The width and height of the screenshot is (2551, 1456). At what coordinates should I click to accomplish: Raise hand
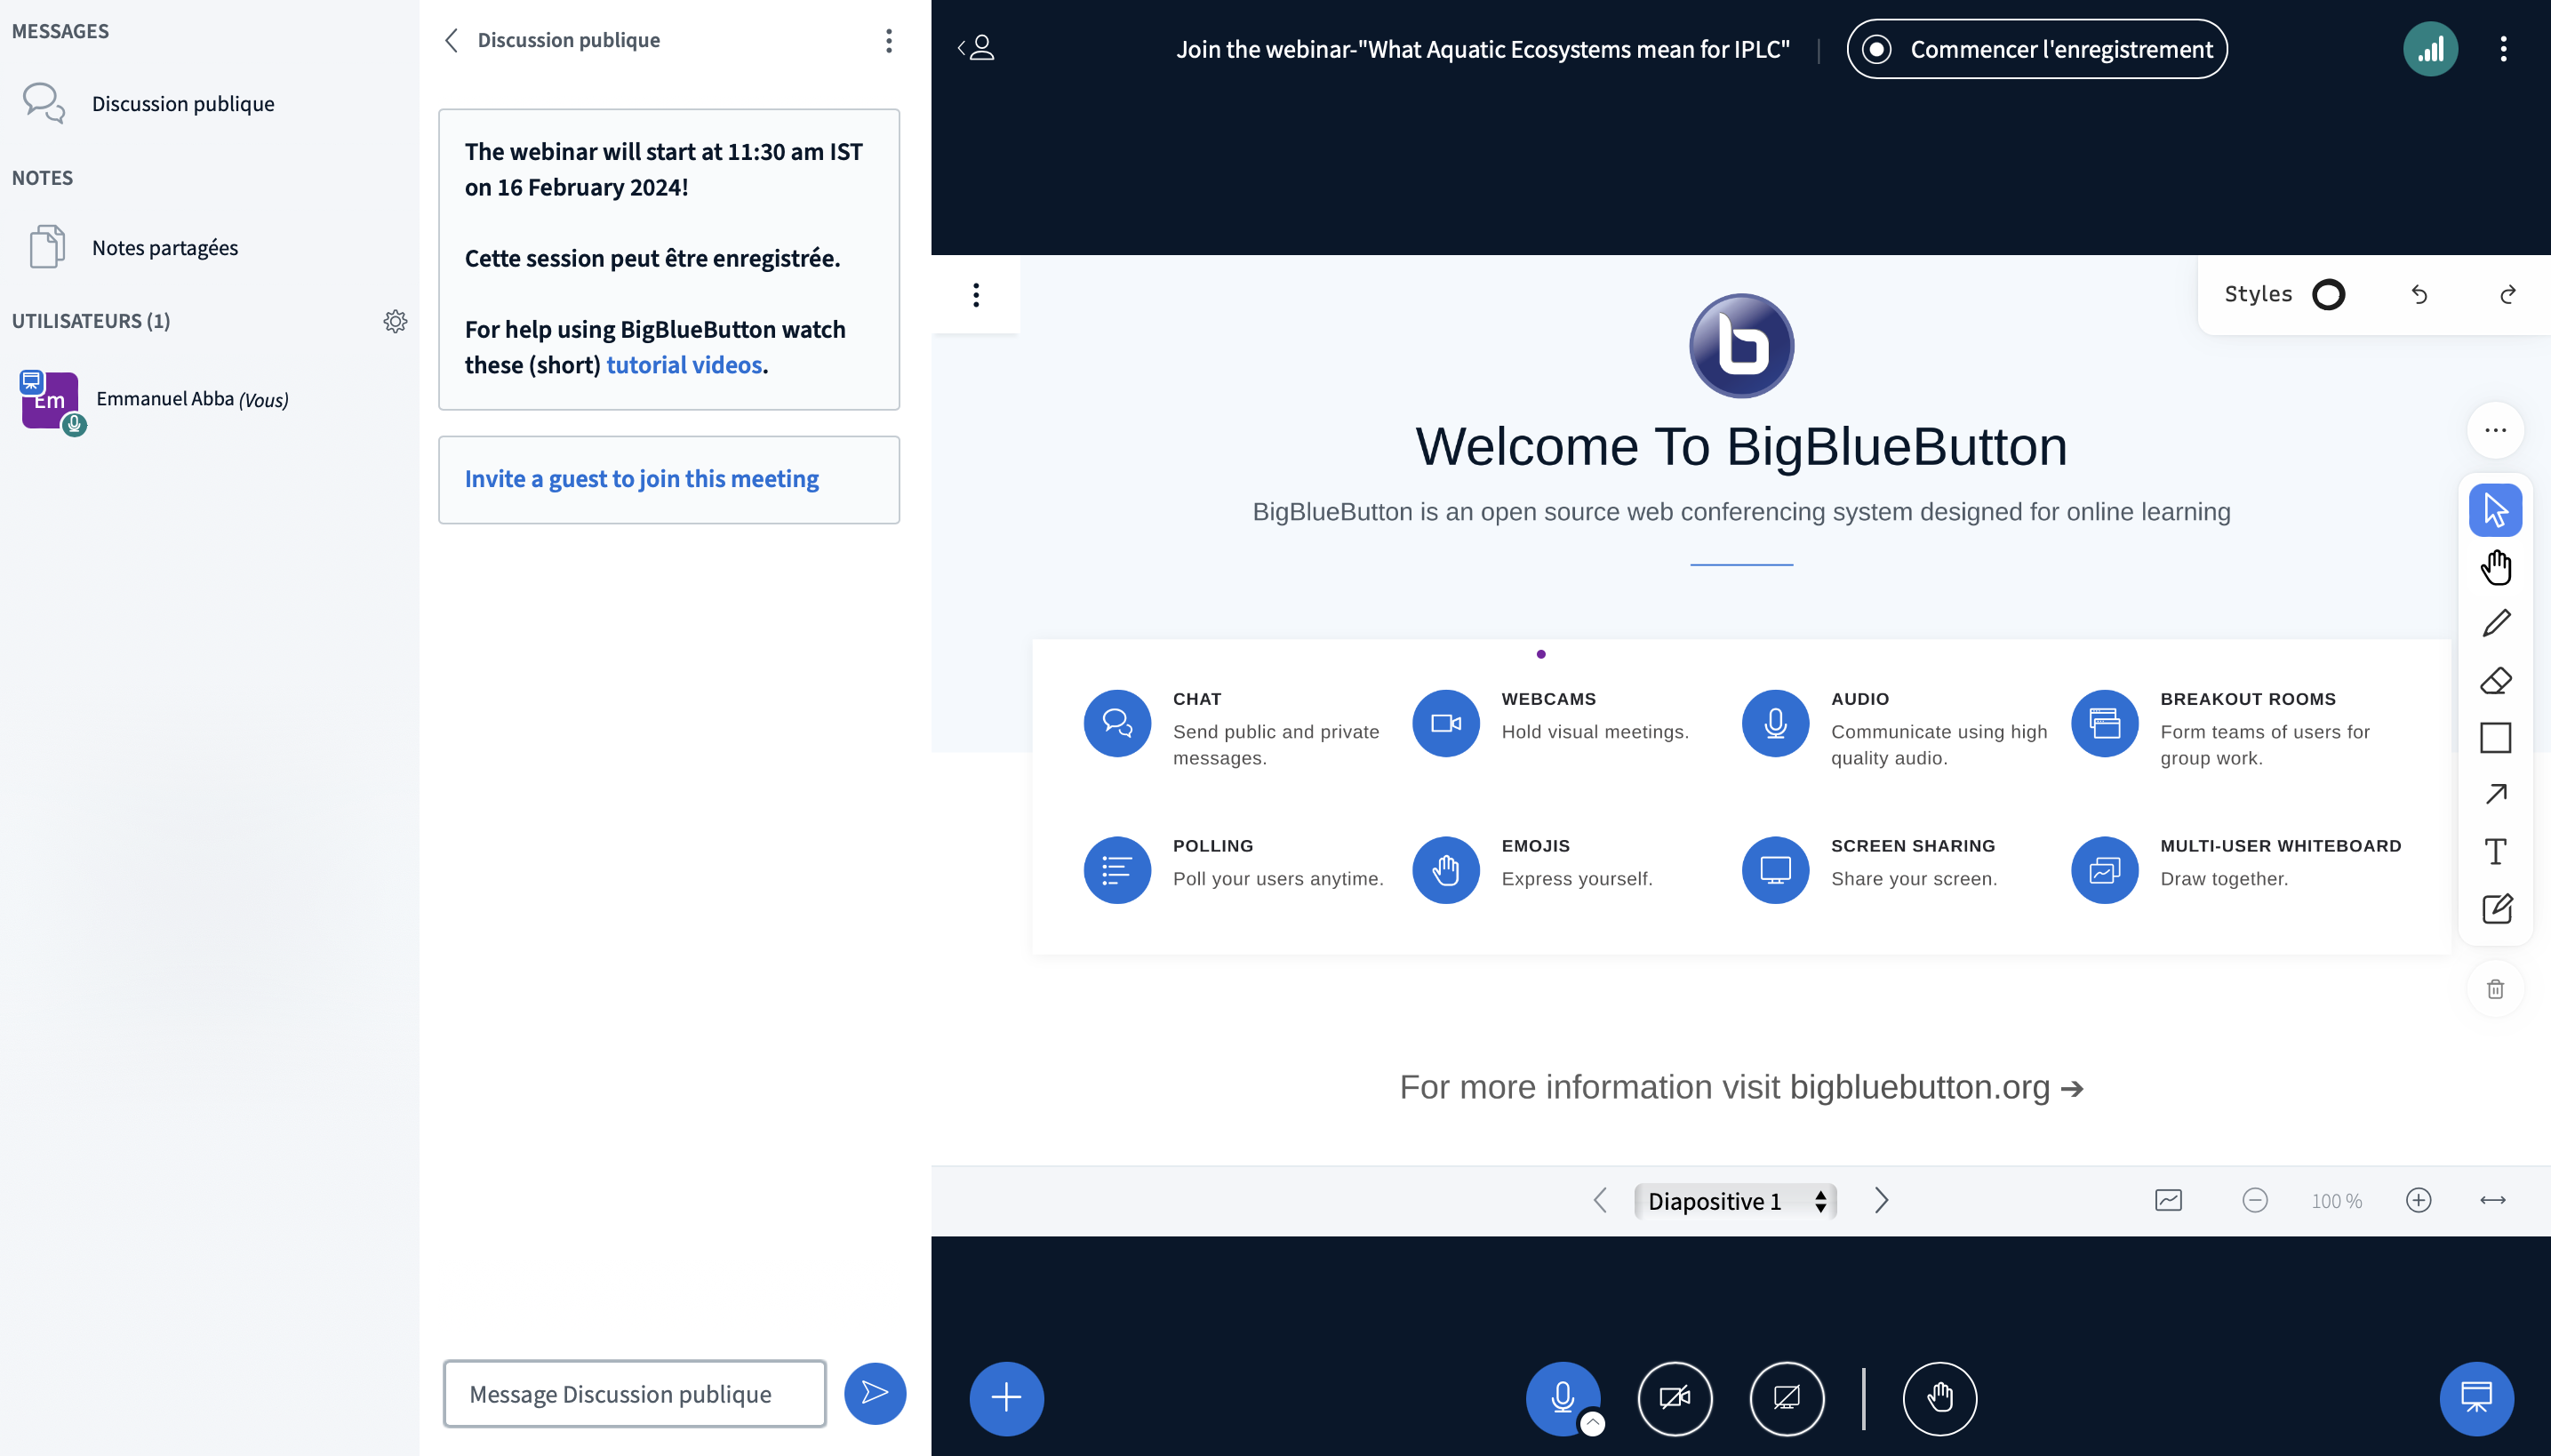tap(1939, 1397)
